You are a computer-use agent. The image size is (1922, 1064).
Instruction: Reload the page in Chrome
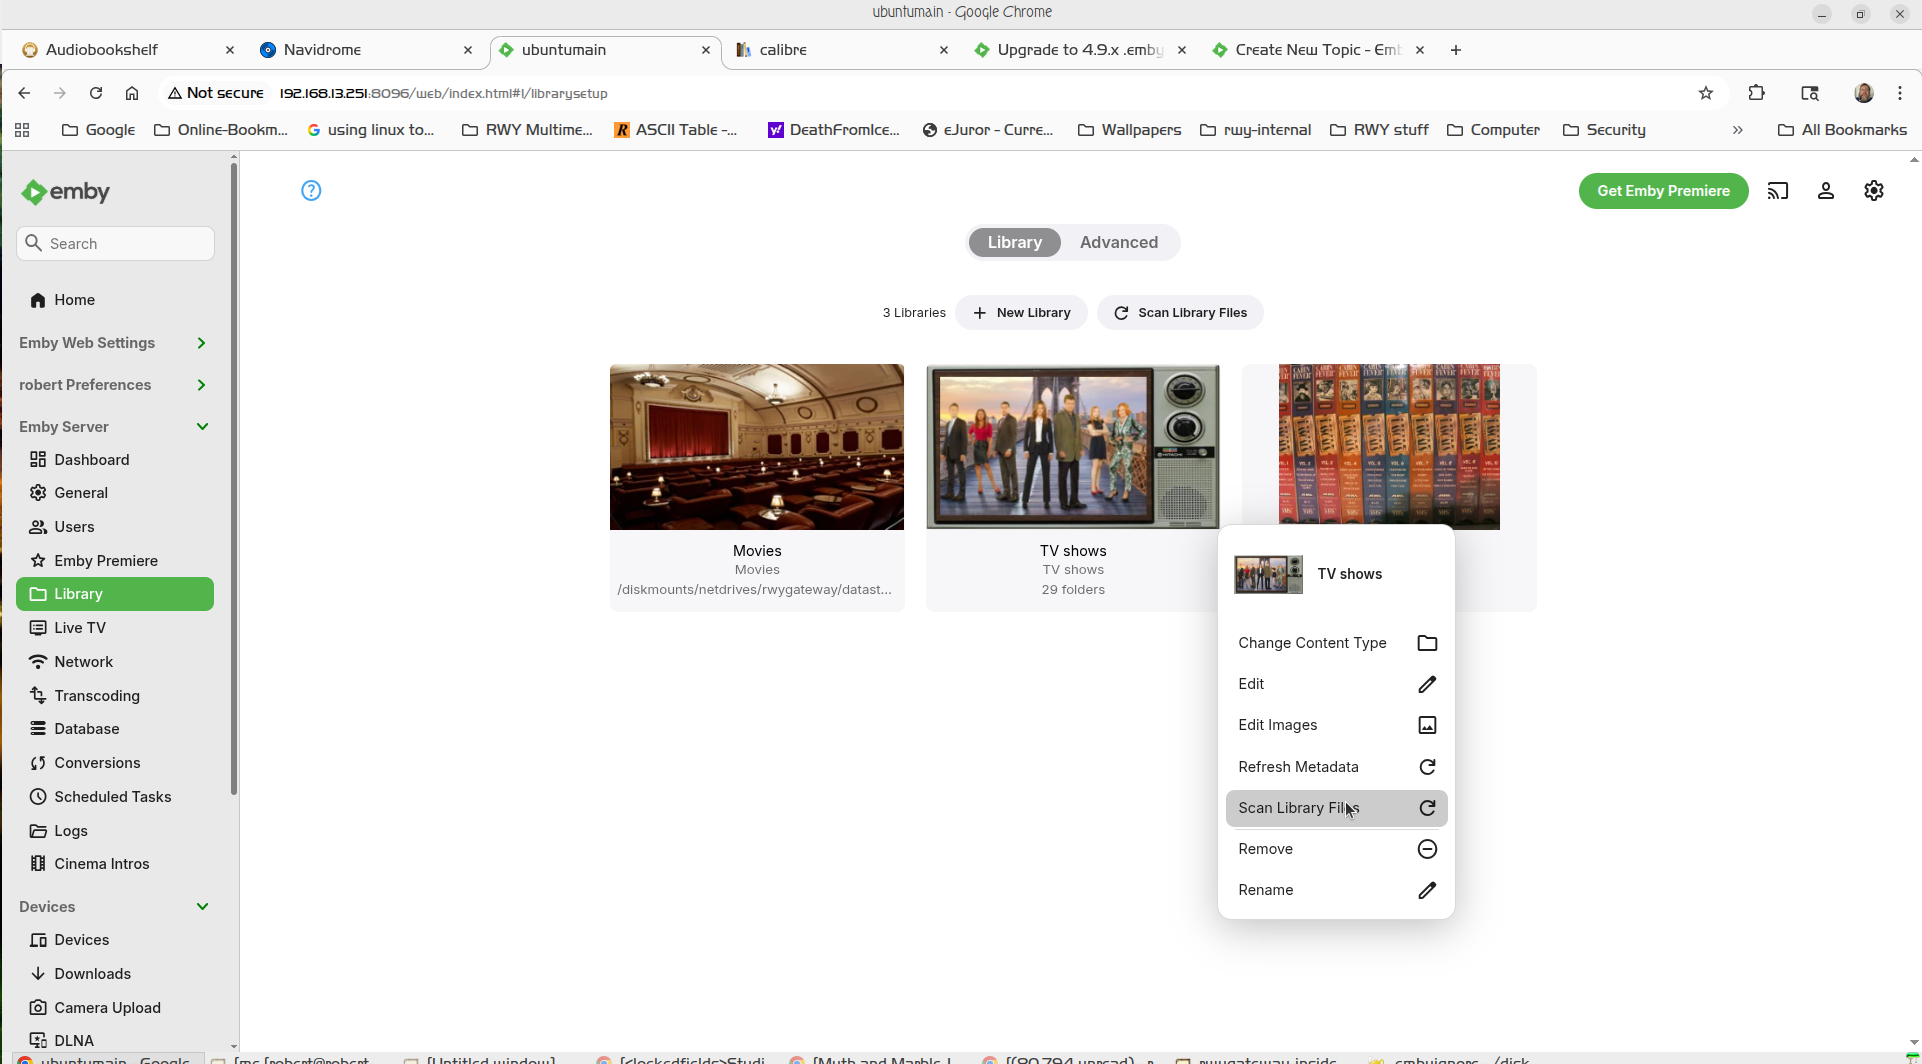pos(96,93)
